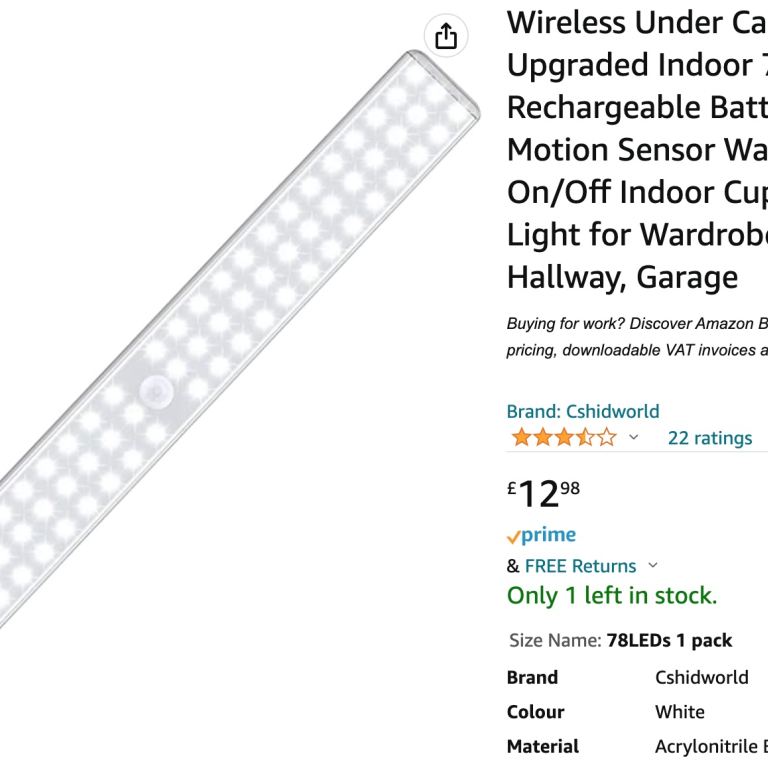
Task: Expand the FREE Returns details chevron
Action: coord(652,565)
